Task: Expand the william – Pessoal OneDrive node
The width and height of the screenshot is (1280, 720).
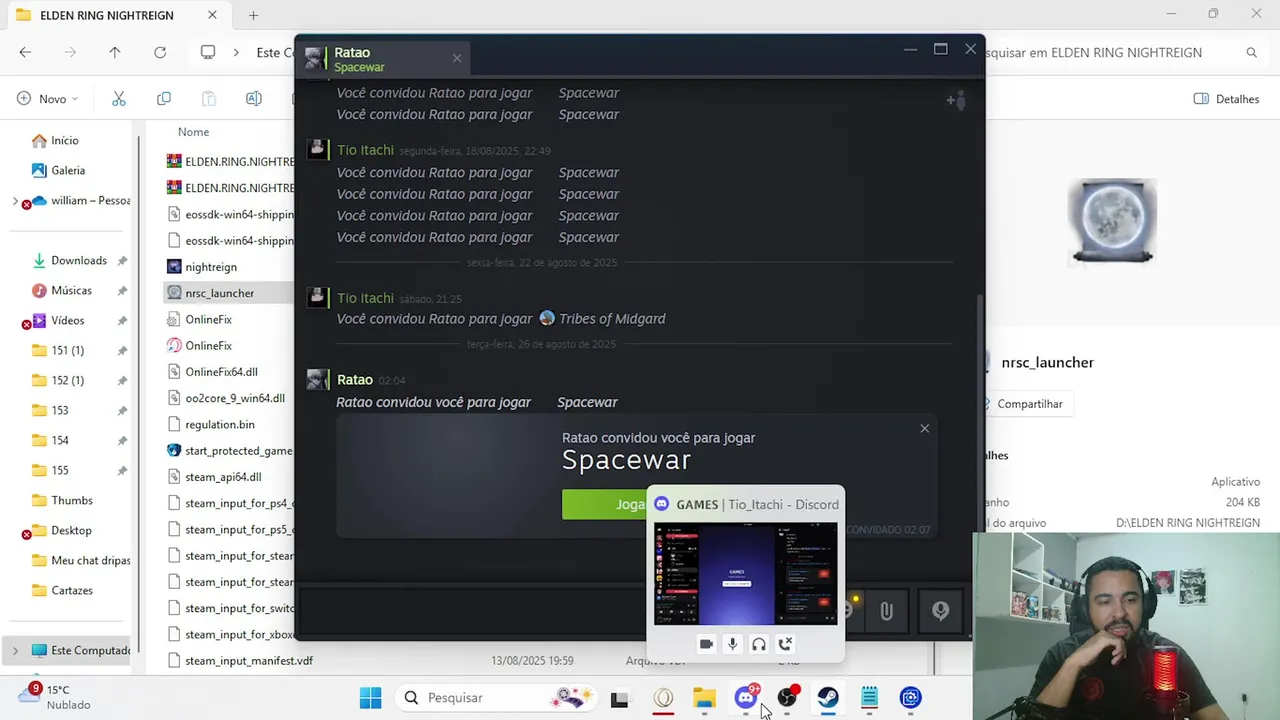Action: 15,200
